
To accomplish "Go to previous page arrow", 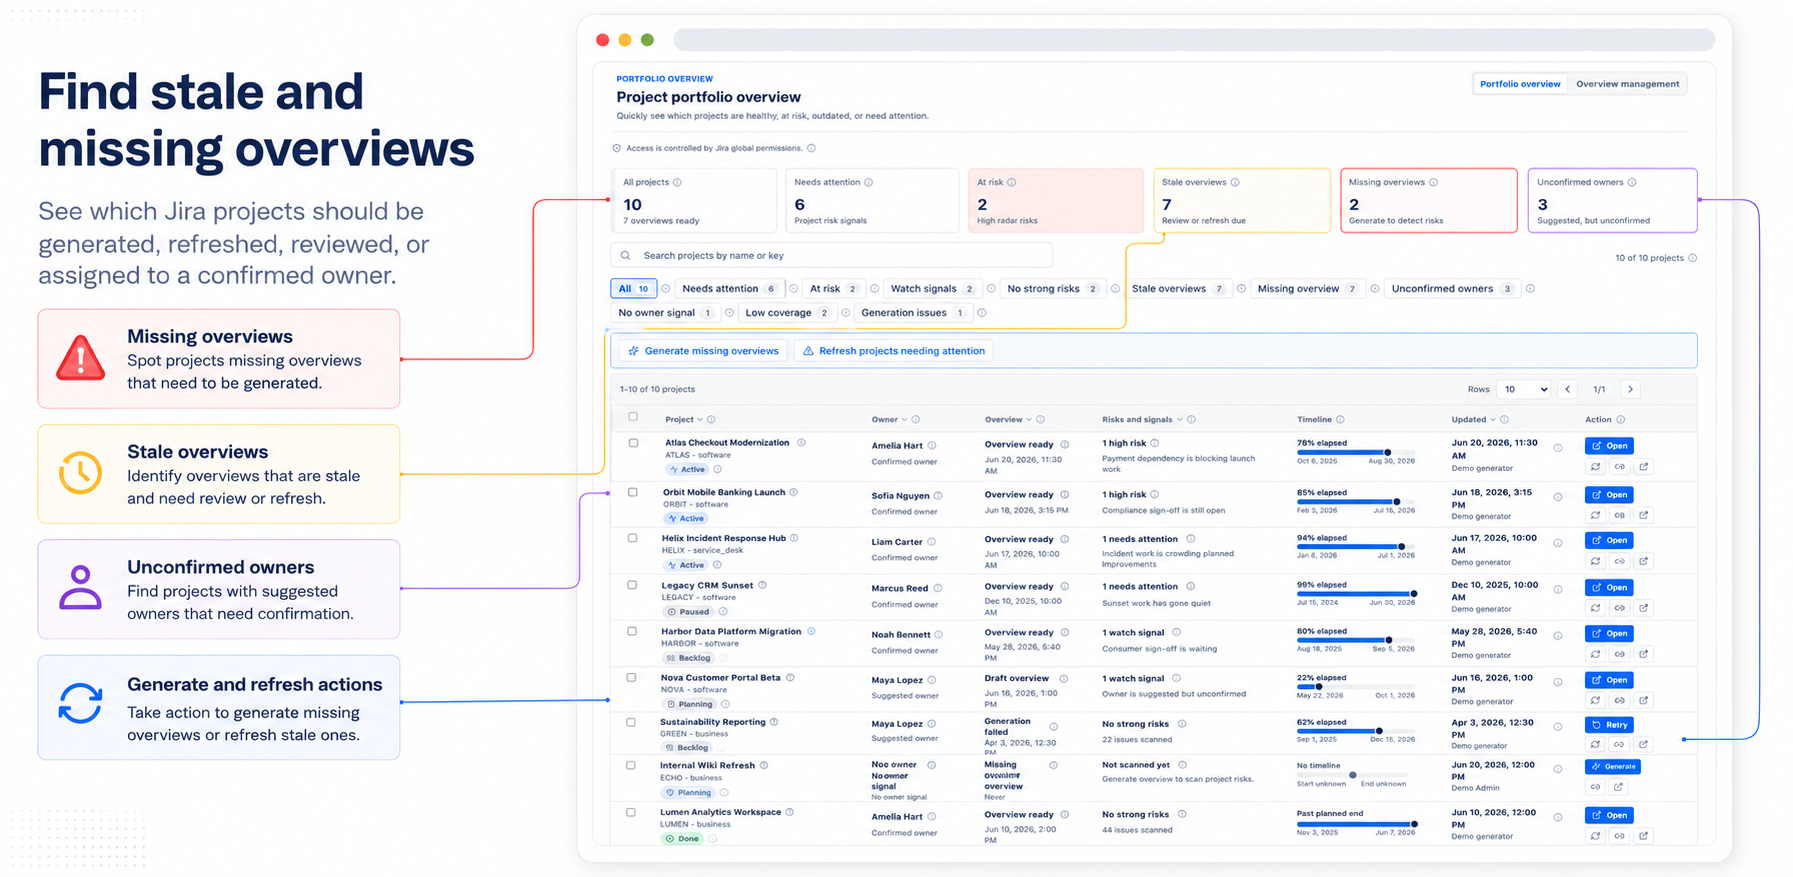I will 1568,390.
